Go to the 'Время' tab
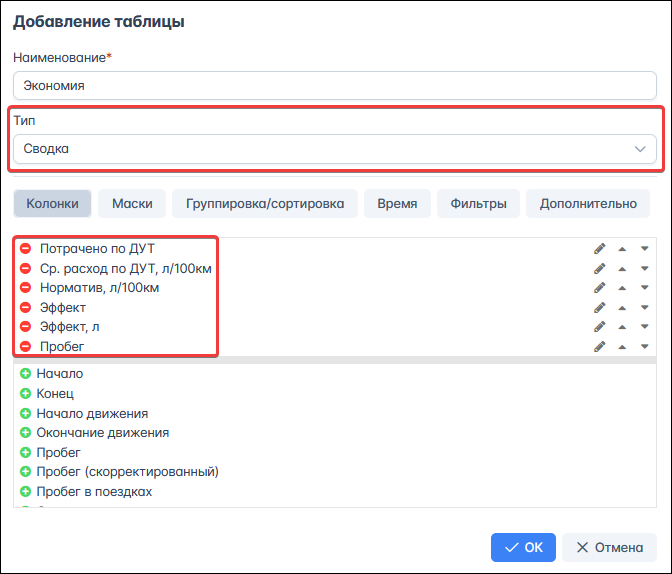Image resolution: width=672 pixels, height=574 pixels. coord(397,204)
